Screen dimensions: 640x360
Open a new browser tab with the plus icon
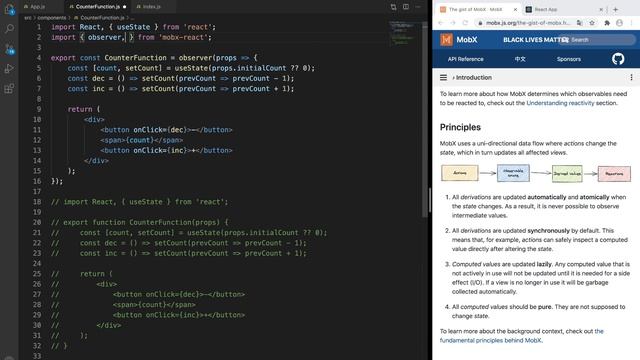(x=616, y=9)
